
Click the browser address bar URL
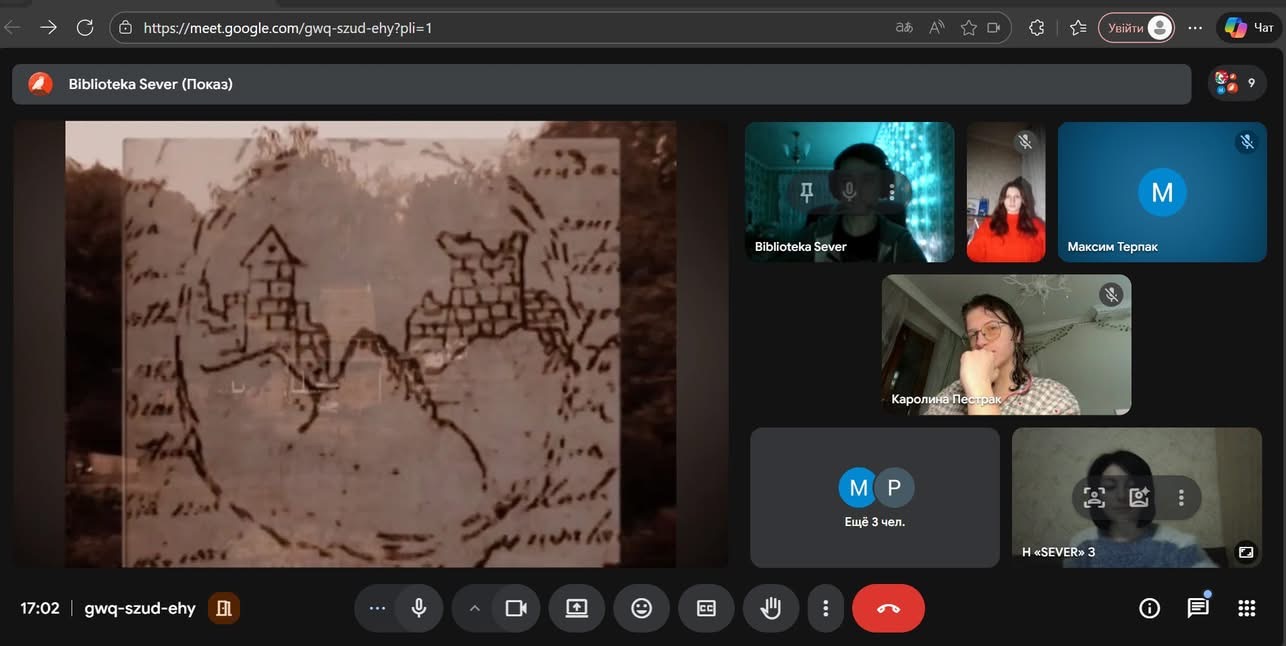[x=288, y=28]
